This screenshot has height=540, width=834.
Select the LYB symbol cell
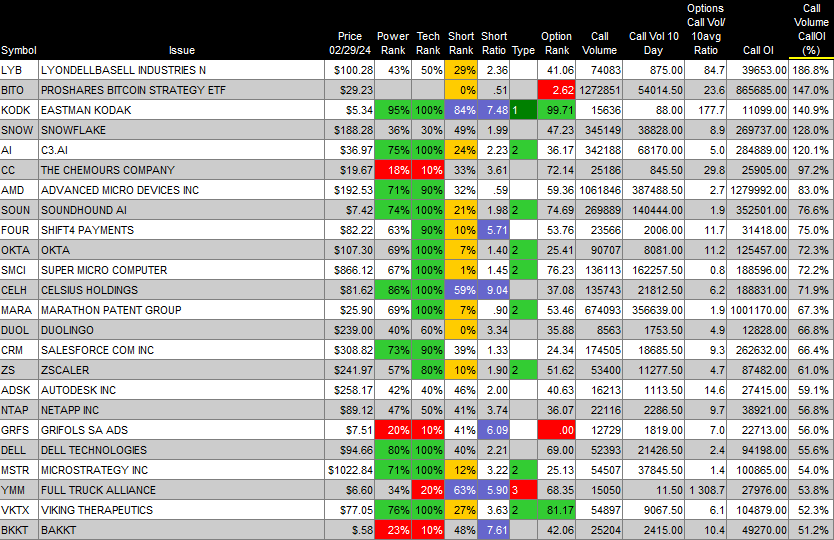[19, 70]
